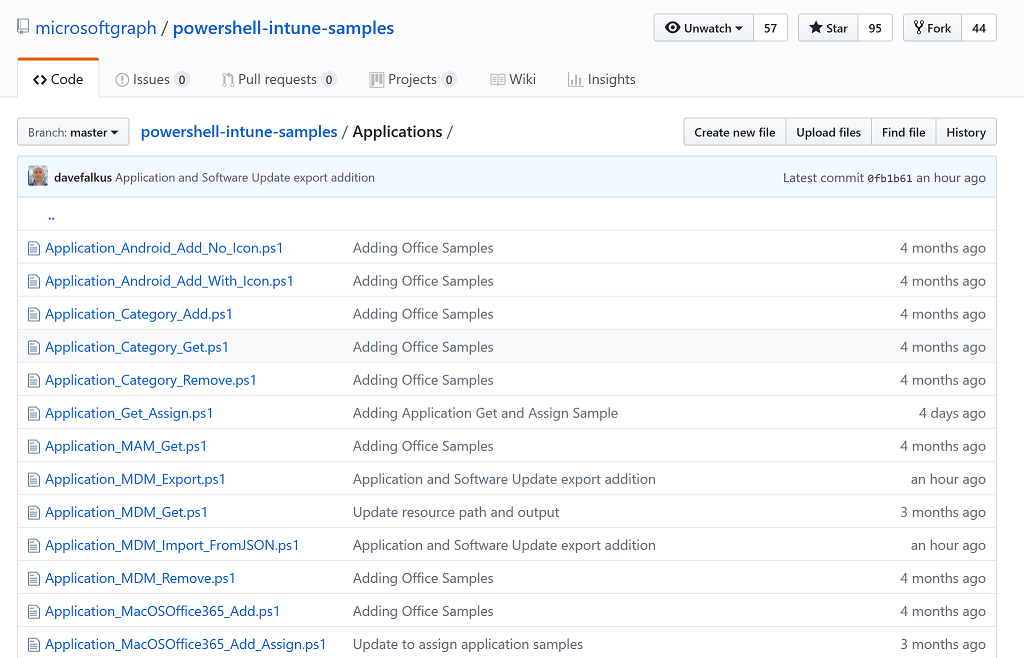Open the davefalkus author link
The height and width of the screenshot is (658, 1024).
pos(83,178)
